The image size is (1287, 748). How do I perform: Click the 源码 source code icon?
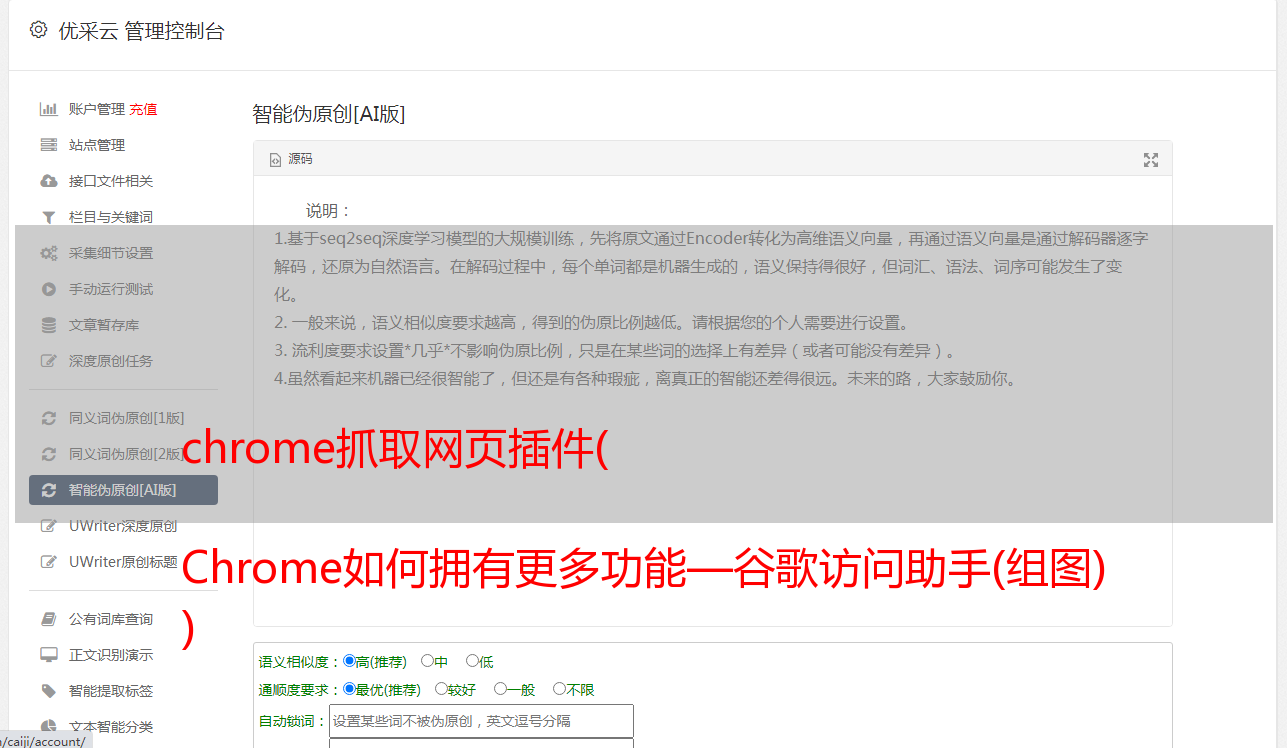click(275, 160)
